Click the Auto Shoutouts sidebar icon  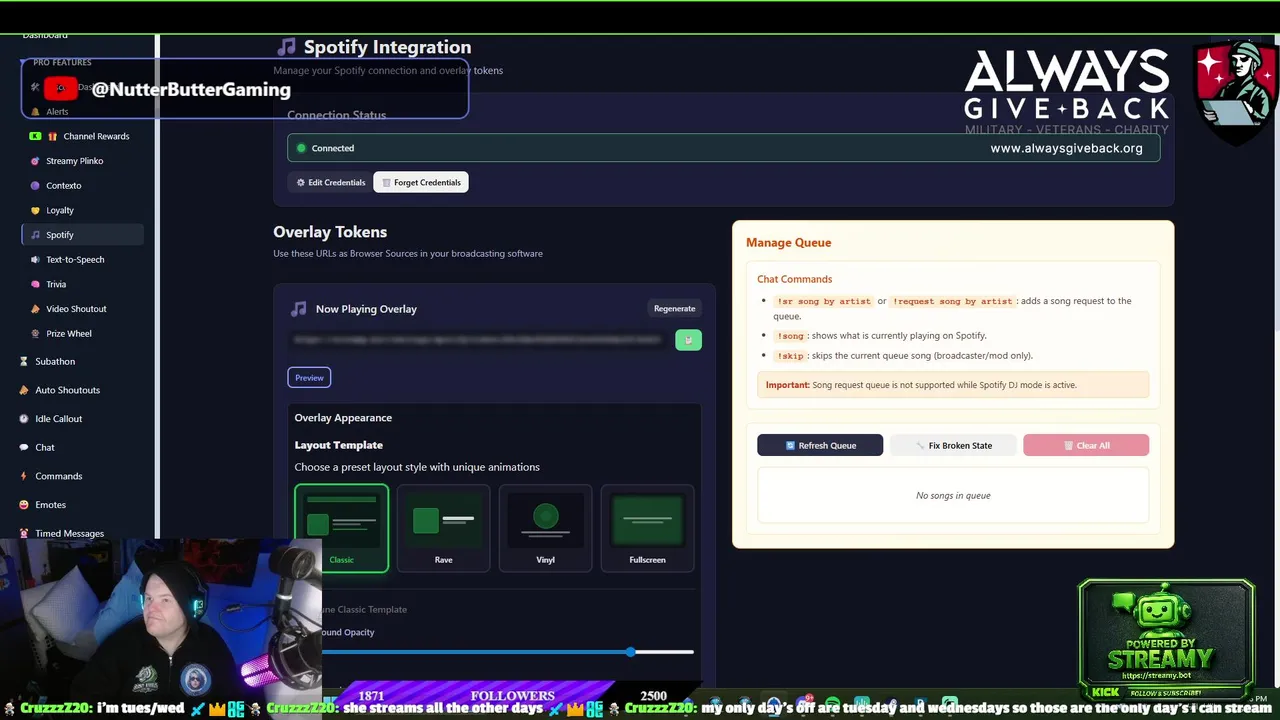tap(24, 390)
